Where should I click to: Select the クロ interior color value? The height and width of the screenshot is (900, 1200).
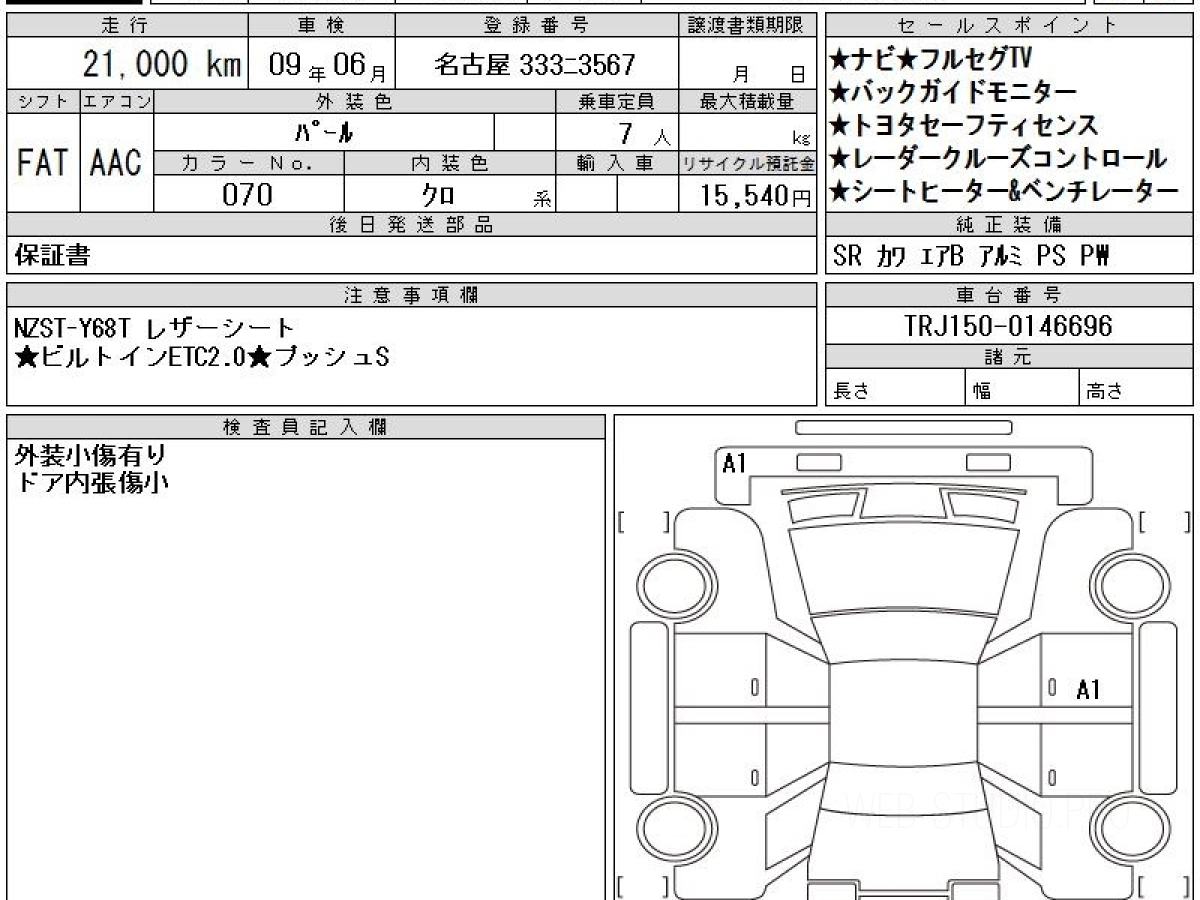point(438,195)
